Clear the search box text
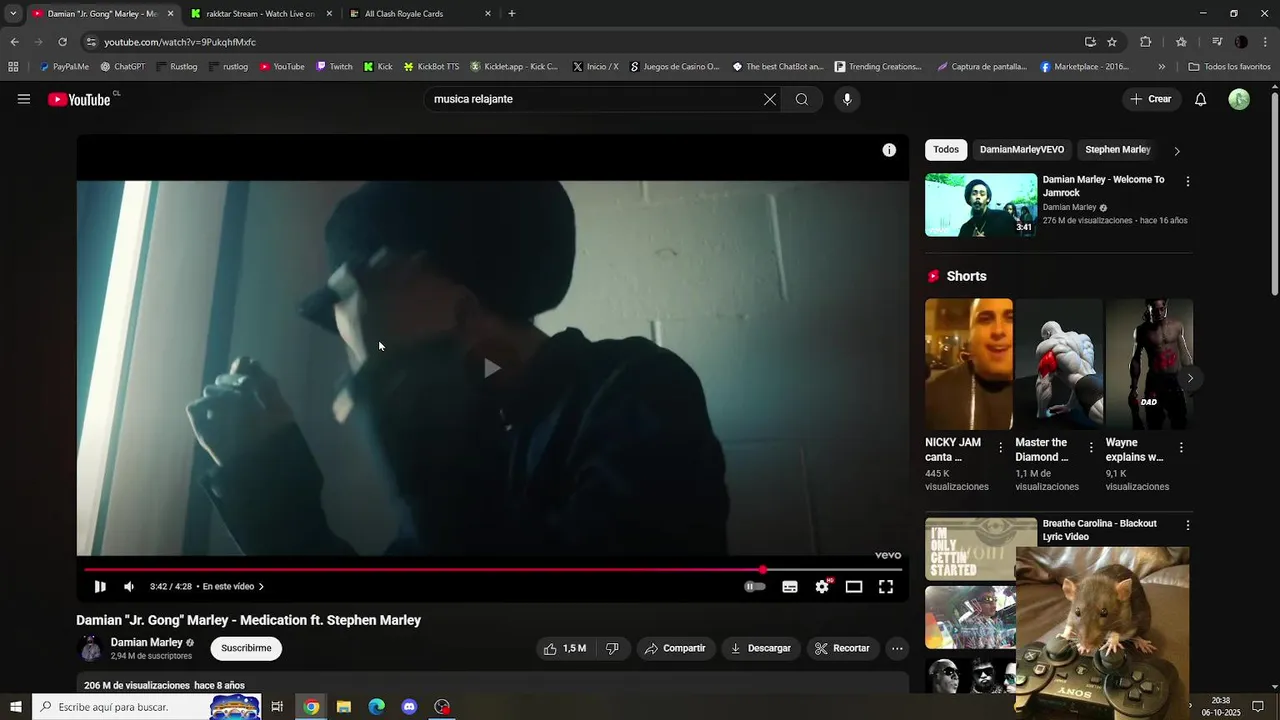 click(x=770, y=99)
